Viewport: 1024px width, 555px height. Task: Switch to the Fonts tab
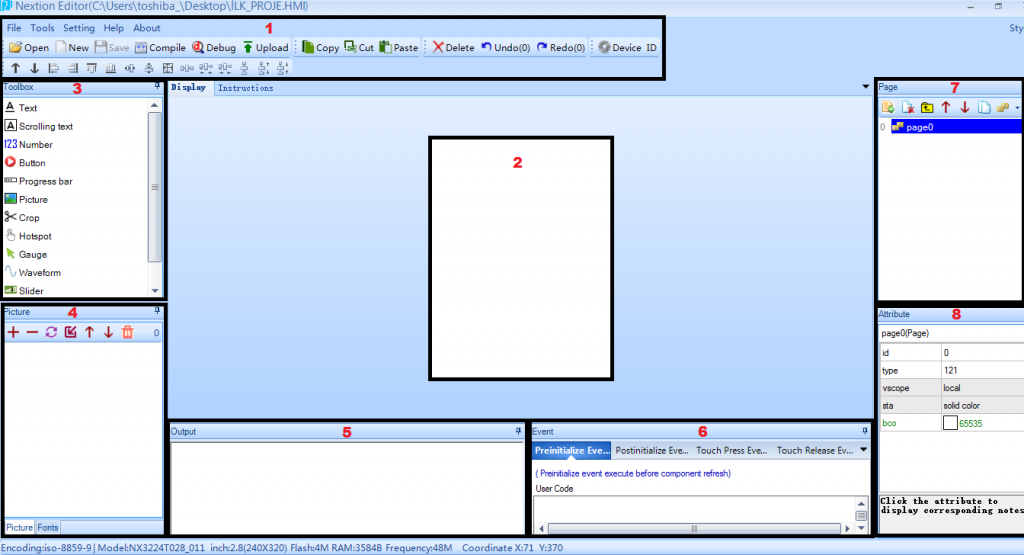pos(47,527)
